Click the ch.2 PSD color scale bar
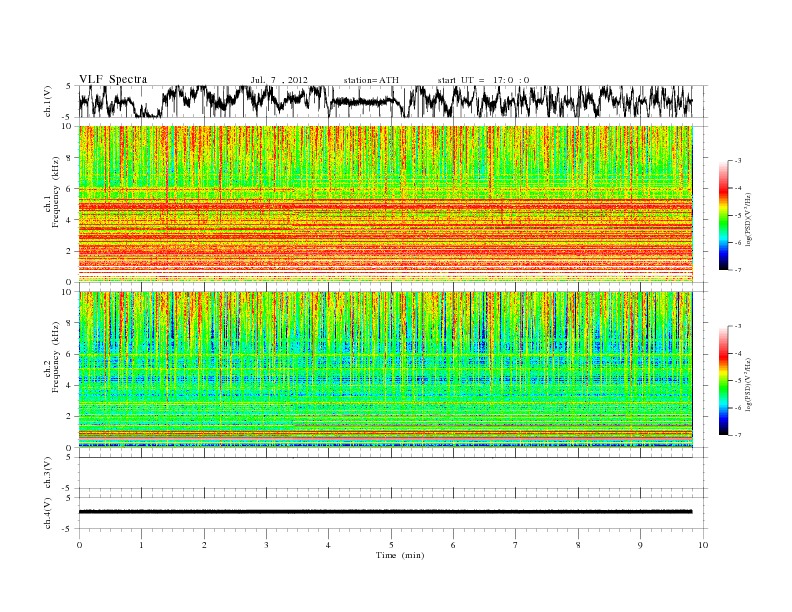The width and height of the screenshot is (792, 612). tap(723, 381)
